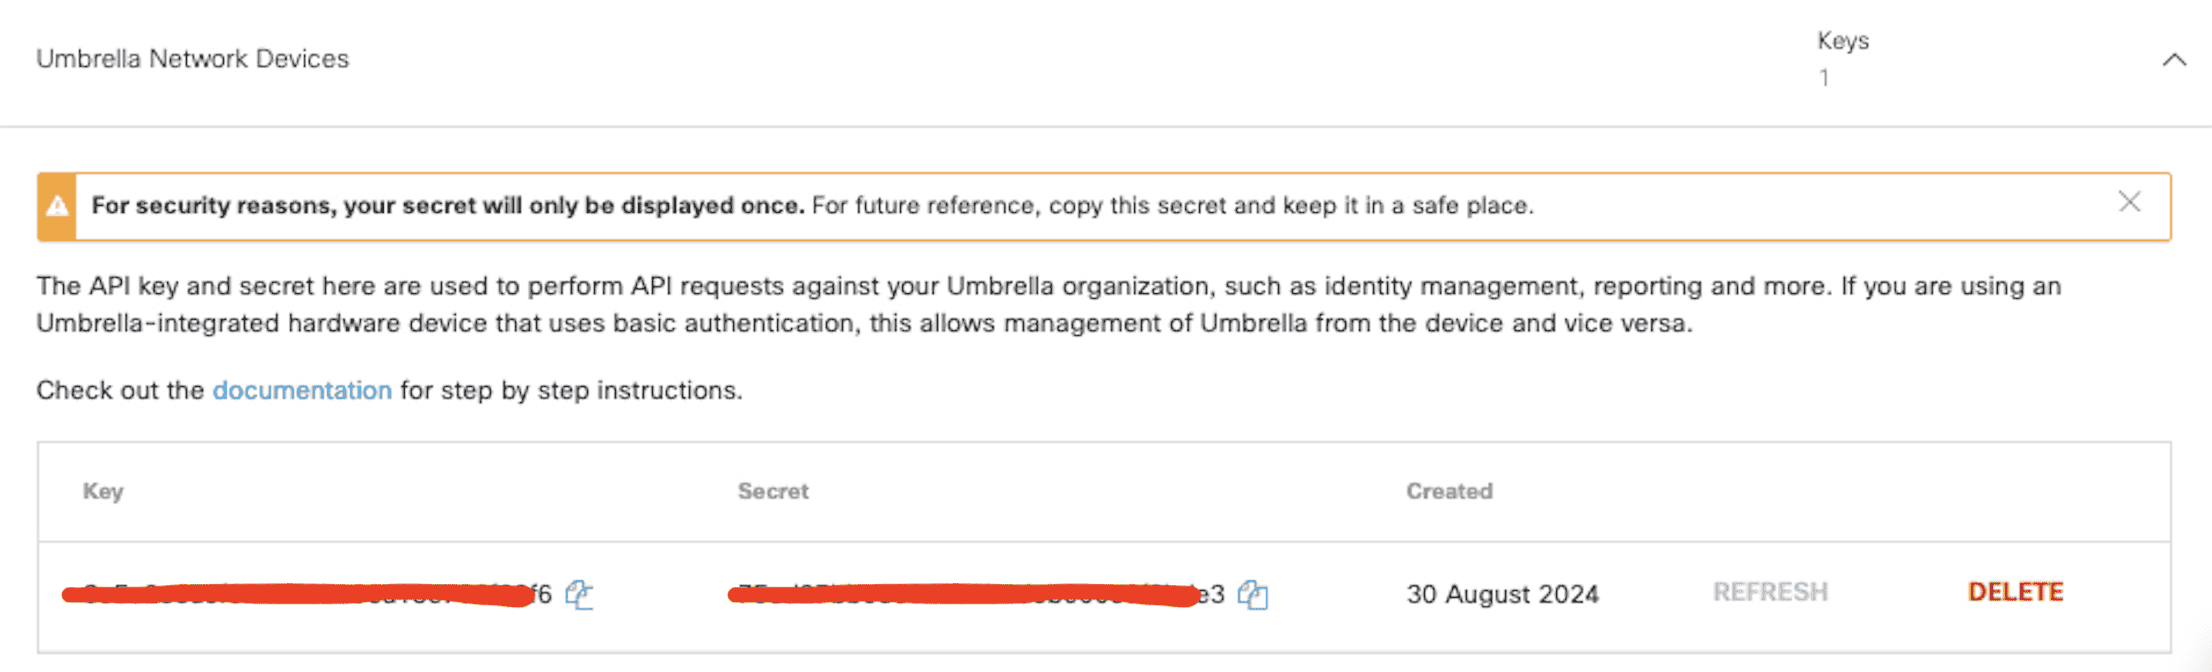Screen dimensions: 2212x672
Task: Select the duplicate-page icon in the Key column
Action: pyautogui.click(x=578, y=593)
